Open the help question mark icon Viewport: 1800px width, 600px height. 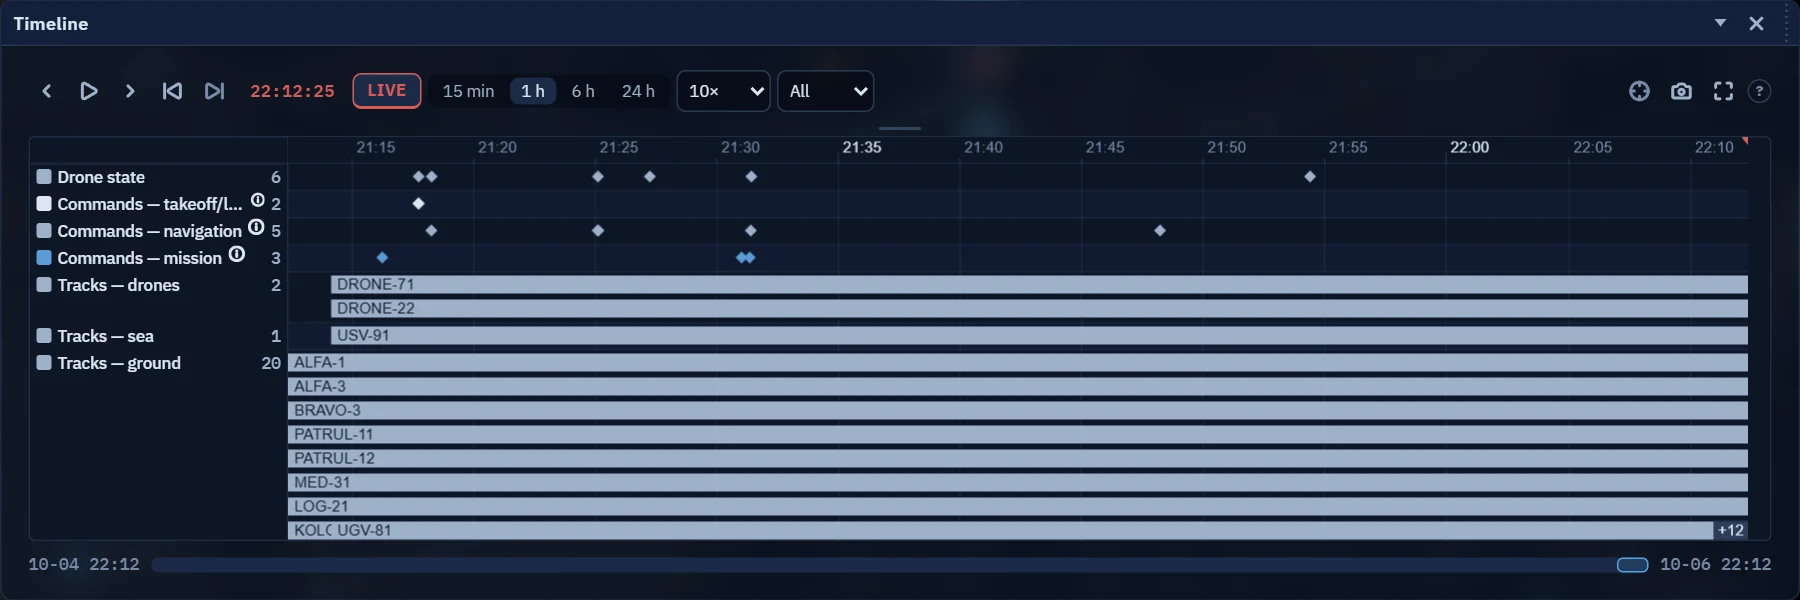point(1759,91)
